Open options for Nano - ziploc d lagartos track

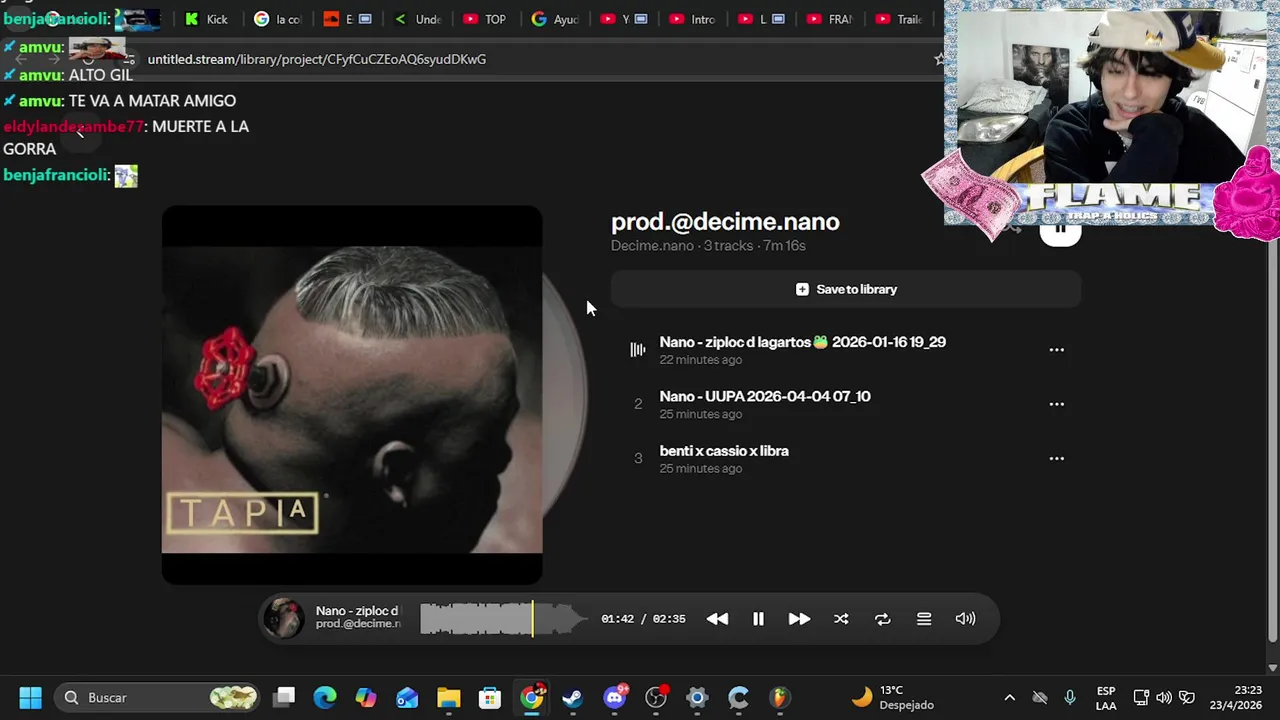click(x=1056, y=350)
